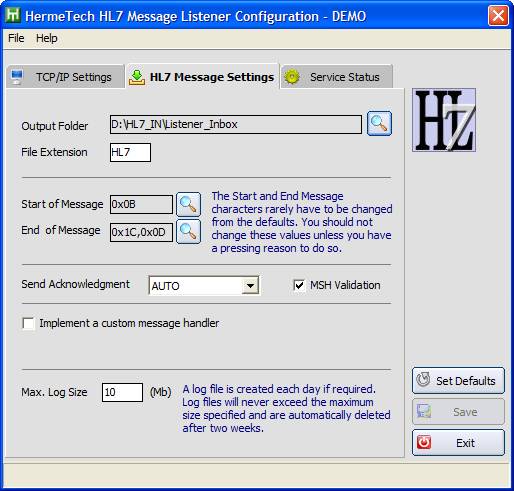Uncheck the MSH Validation checkbox
Screen dimensions: 514x491
299,285
